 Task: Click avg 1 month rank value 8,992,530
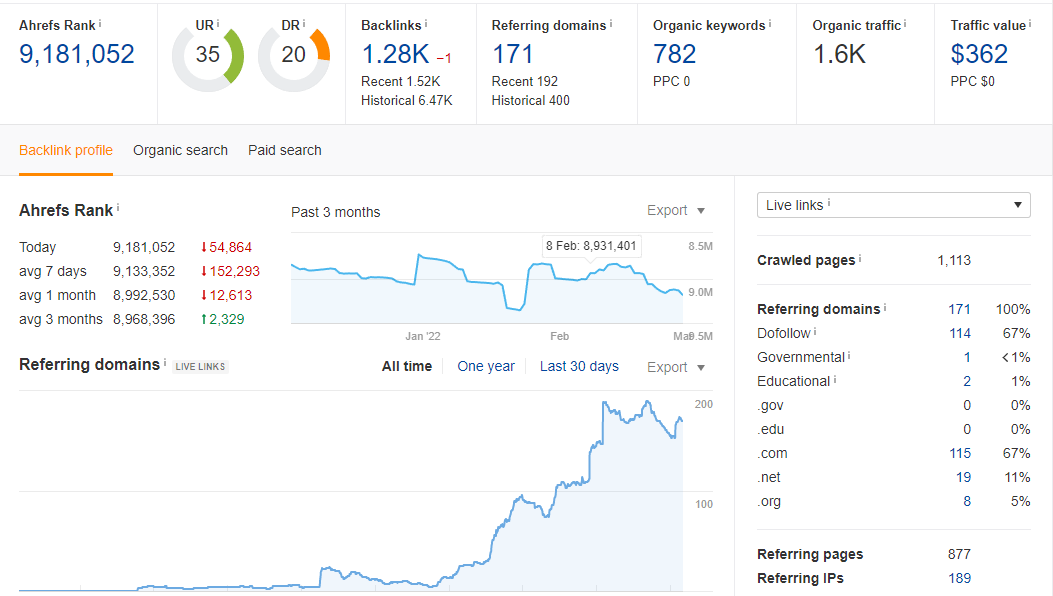click(x=144, y=296)
